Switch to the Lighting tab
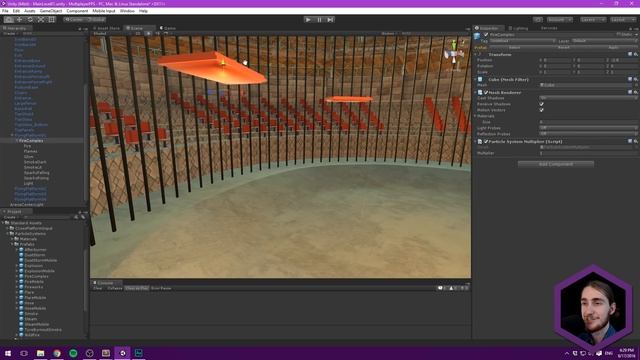Screen dimensions: 640x360 coord(518,28)
